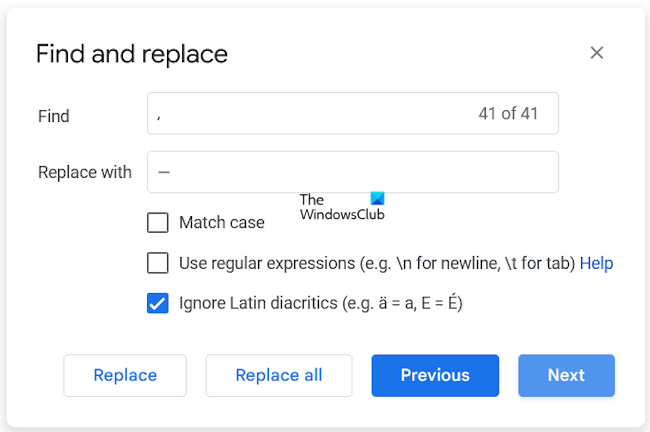Viewport: 650px width, 432px height.
Task: Jump to the Next match
Action: tap(566, 375)
